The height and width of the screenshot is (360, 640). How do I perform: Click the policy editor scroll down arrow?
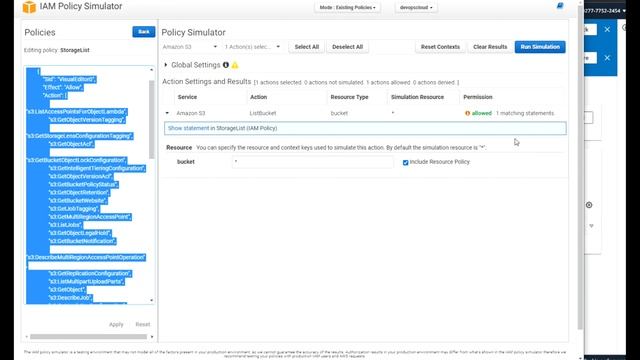point(152,300)
